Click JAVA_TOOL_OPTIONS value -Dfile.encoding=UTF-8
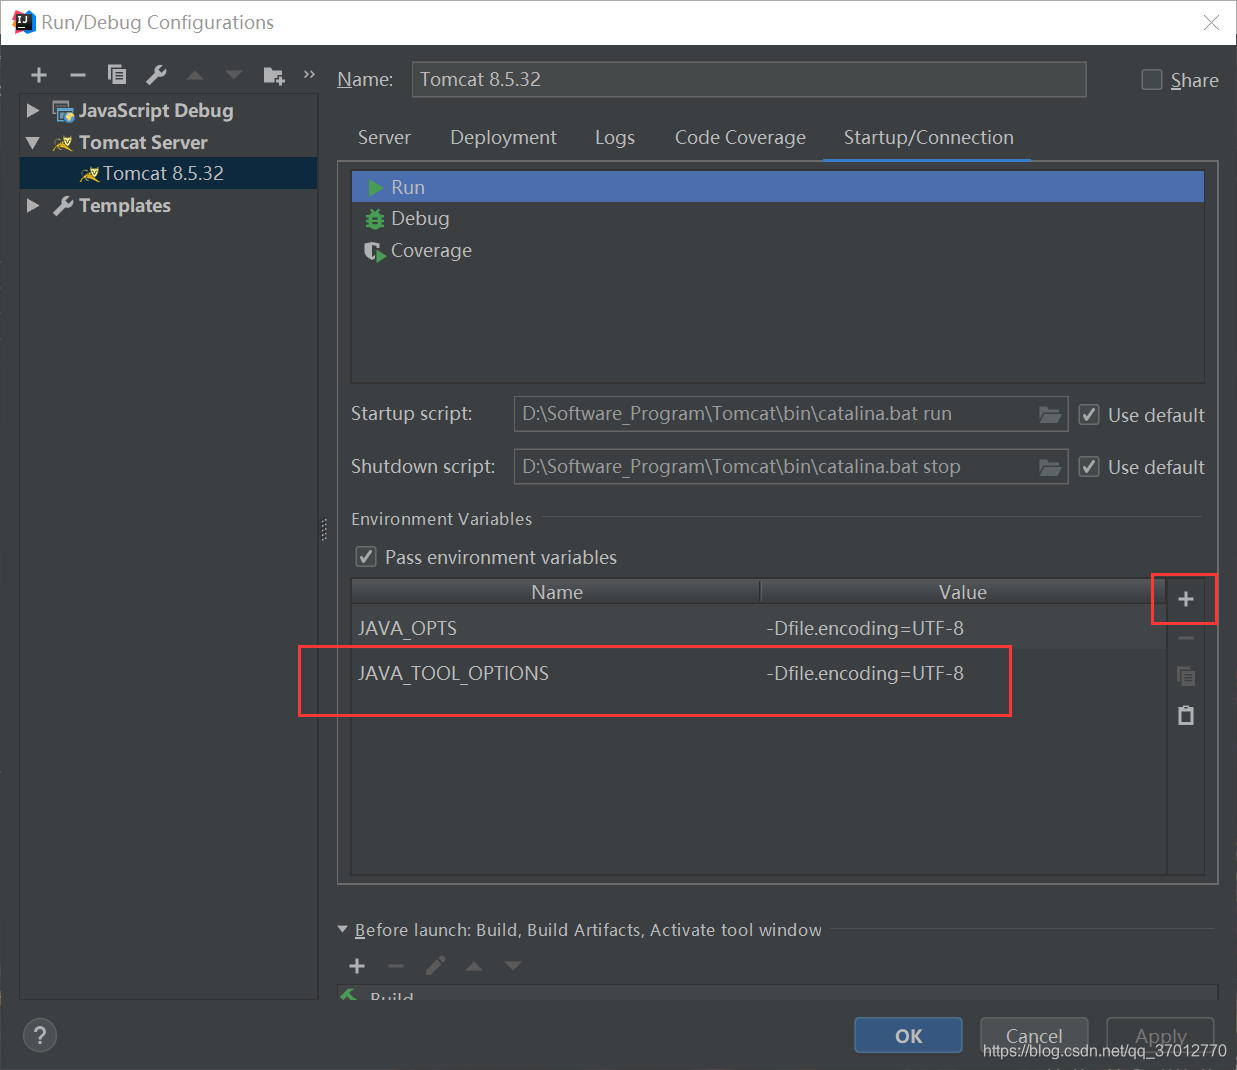Image resolution: width=1237 pixels, height=1070 pixels. pos(865,673)
